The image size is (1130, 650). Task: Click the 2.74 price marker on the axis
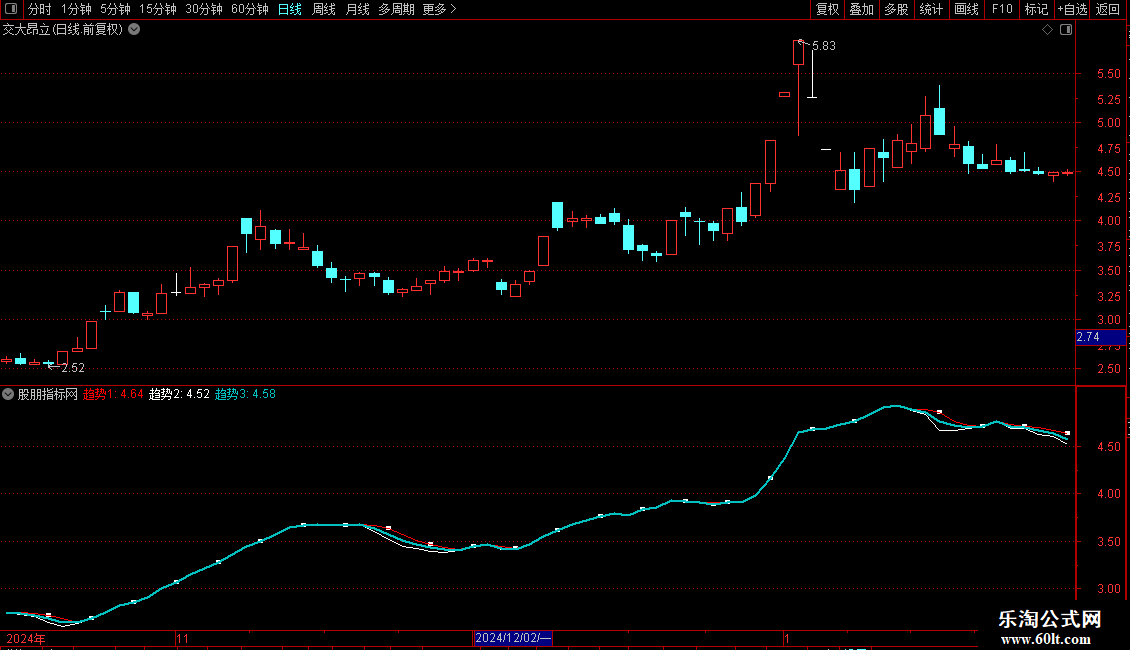1100,337
